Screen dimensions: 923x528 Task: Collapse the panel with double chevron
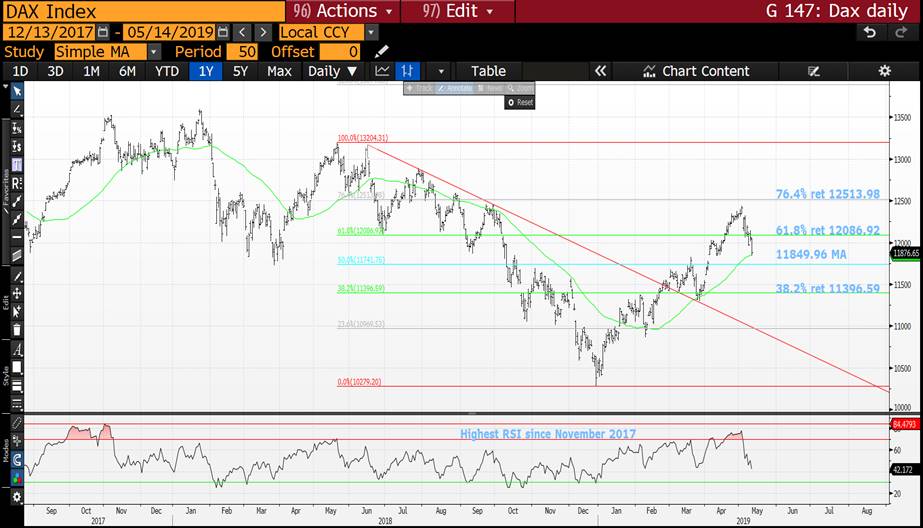click(600, 71)
